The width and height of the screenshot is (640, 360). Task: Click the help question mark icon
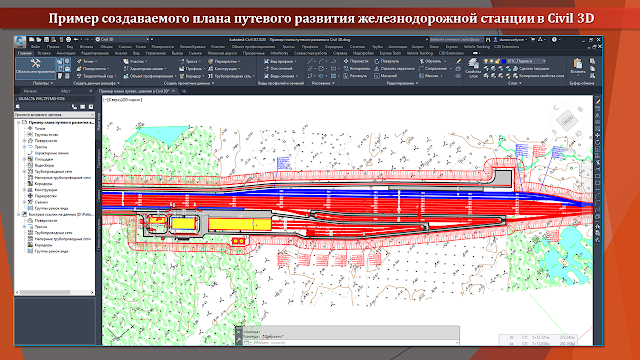[x=554, y=40]
